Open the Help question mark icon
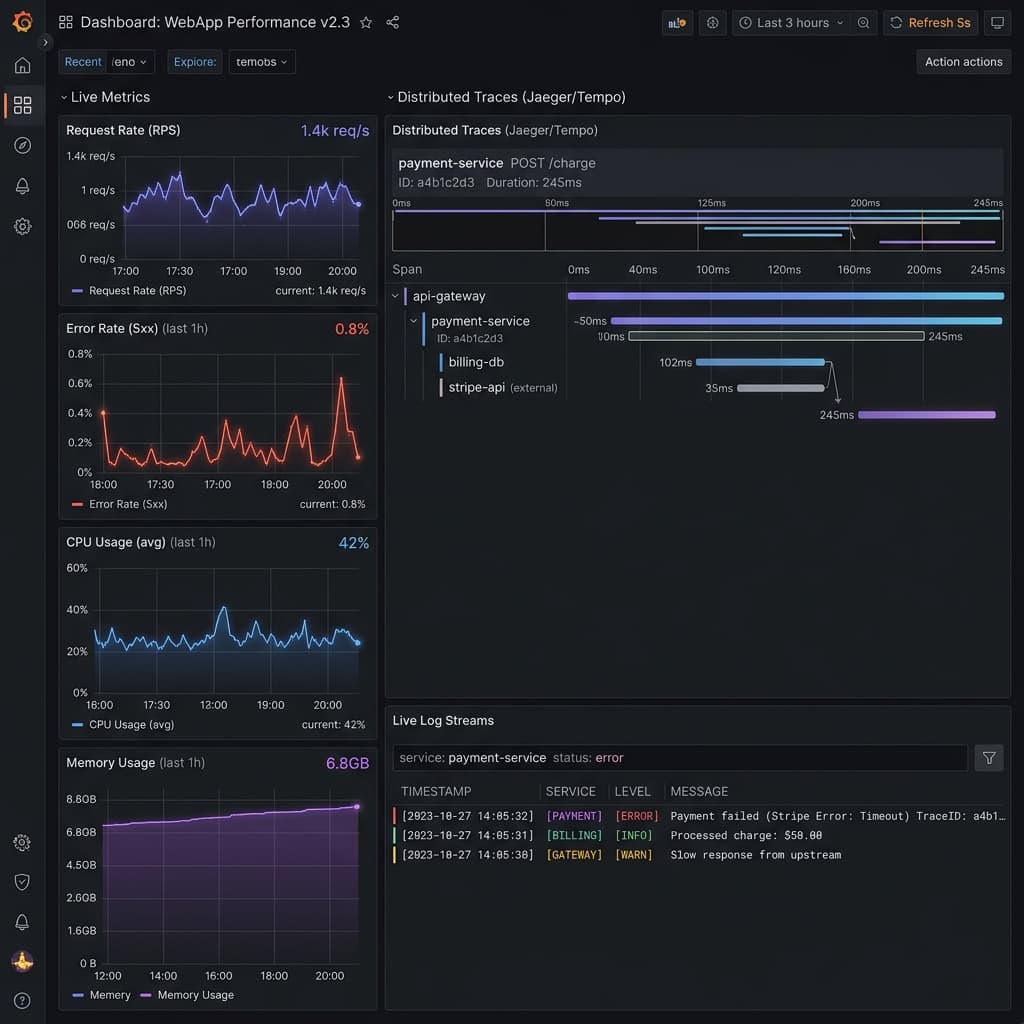Image resolution: width=1024 pixels, height=1024 pixels. [x=22, y=1000]
